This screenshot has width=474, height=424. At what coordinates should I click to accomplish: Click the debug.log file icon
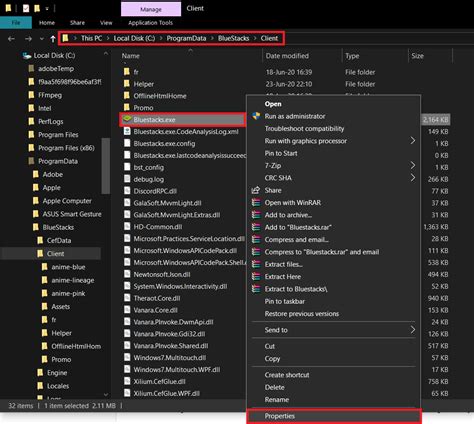coord(127,179)
